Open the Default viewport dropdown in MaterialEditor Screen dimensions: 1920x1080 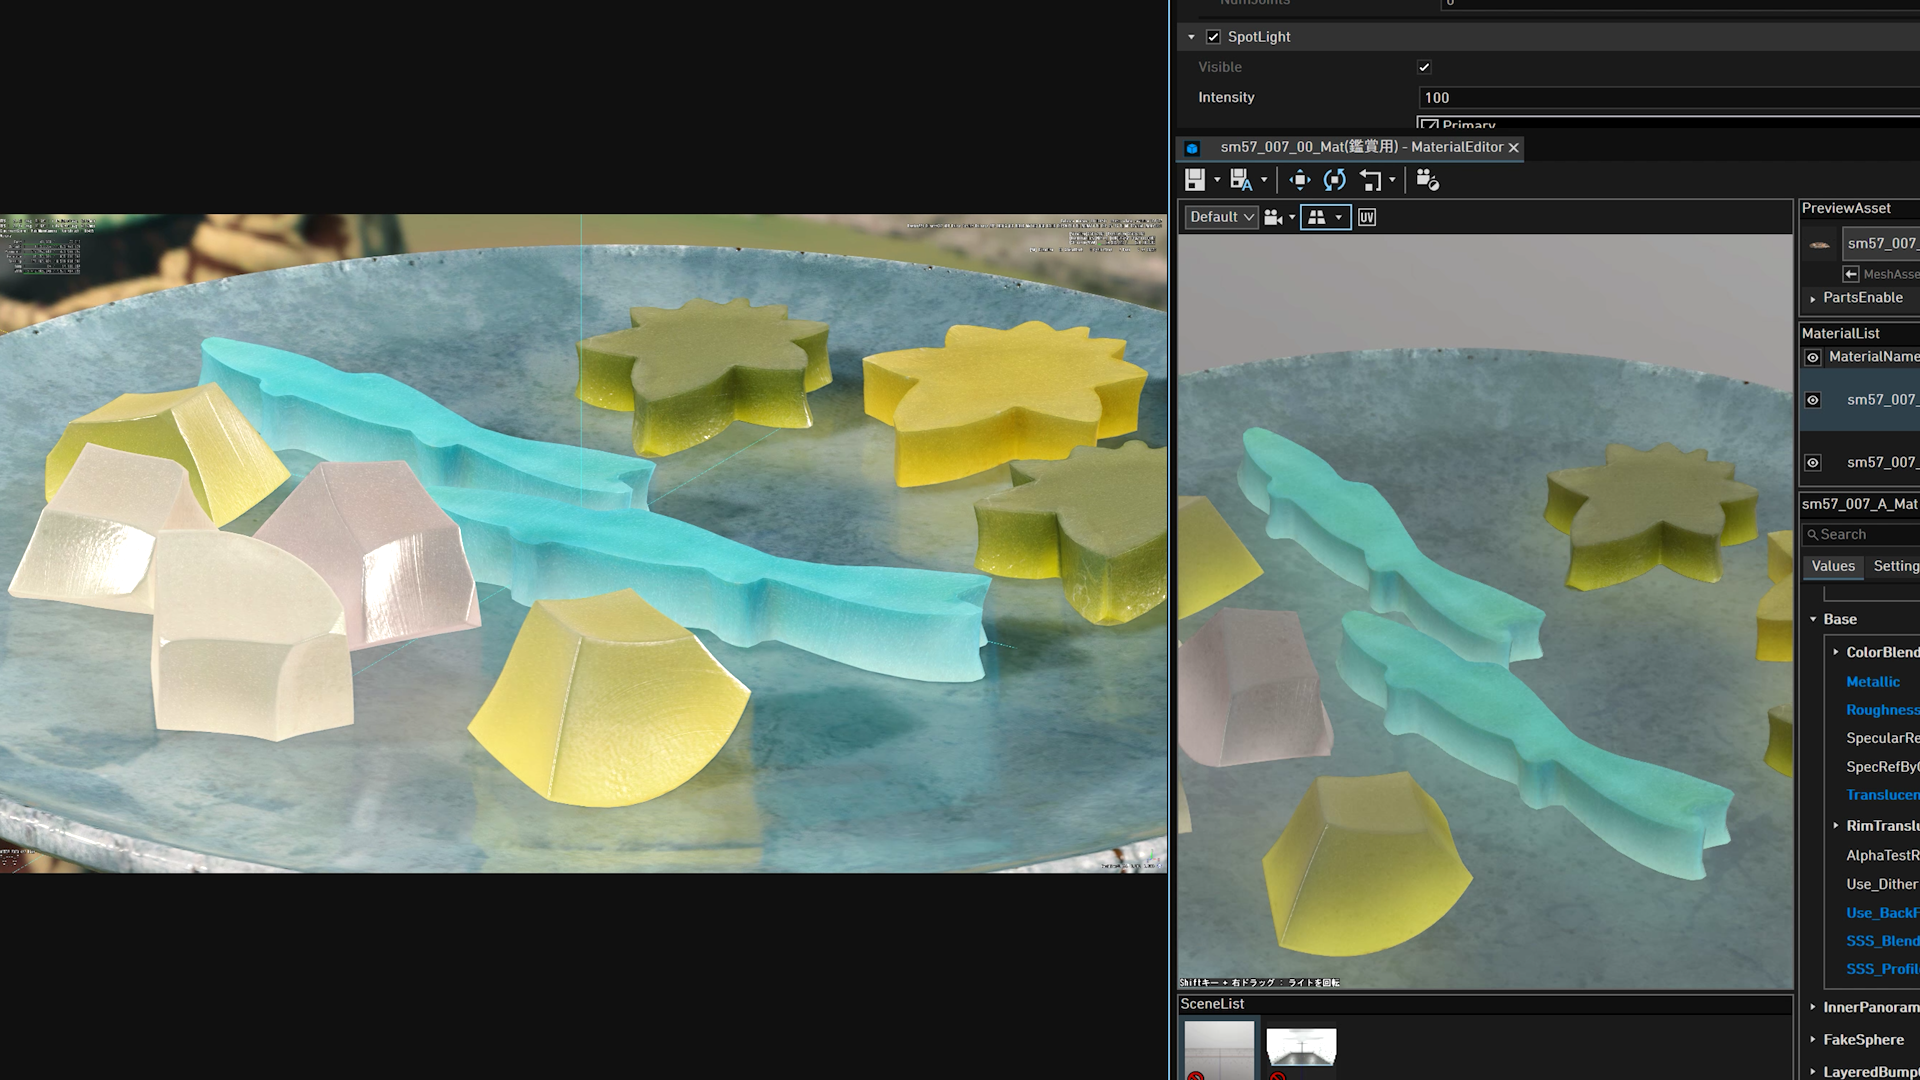1218,218
